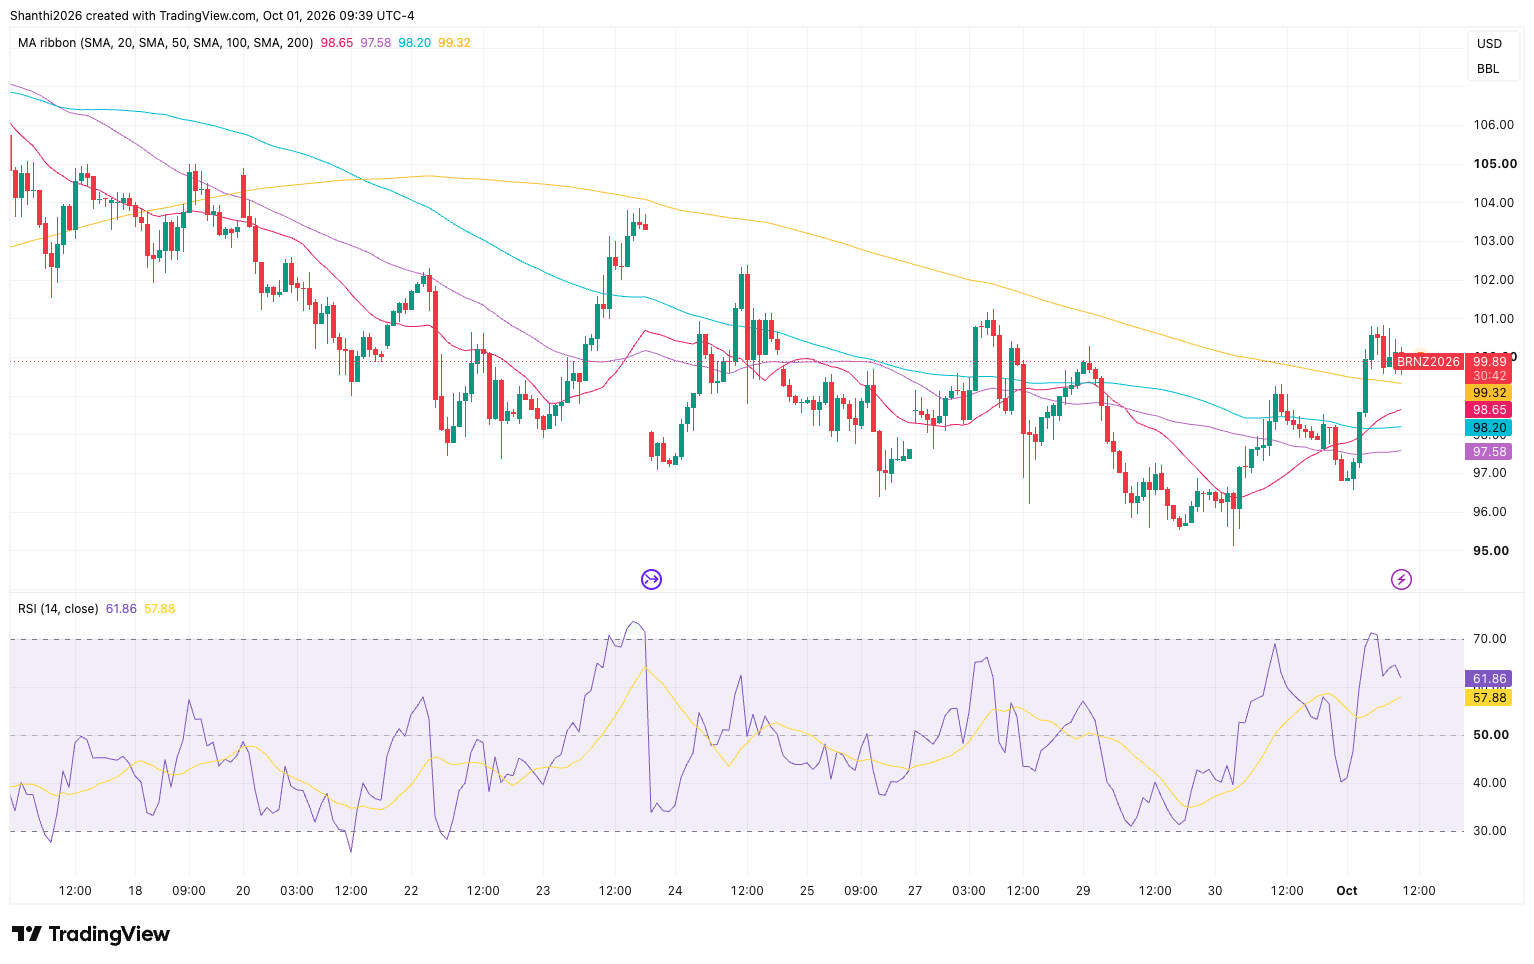This screenshot has width=1534, height=964.
Task: Click the purple 97.58 tag on price axis
Action: (x=1490, y=452)
